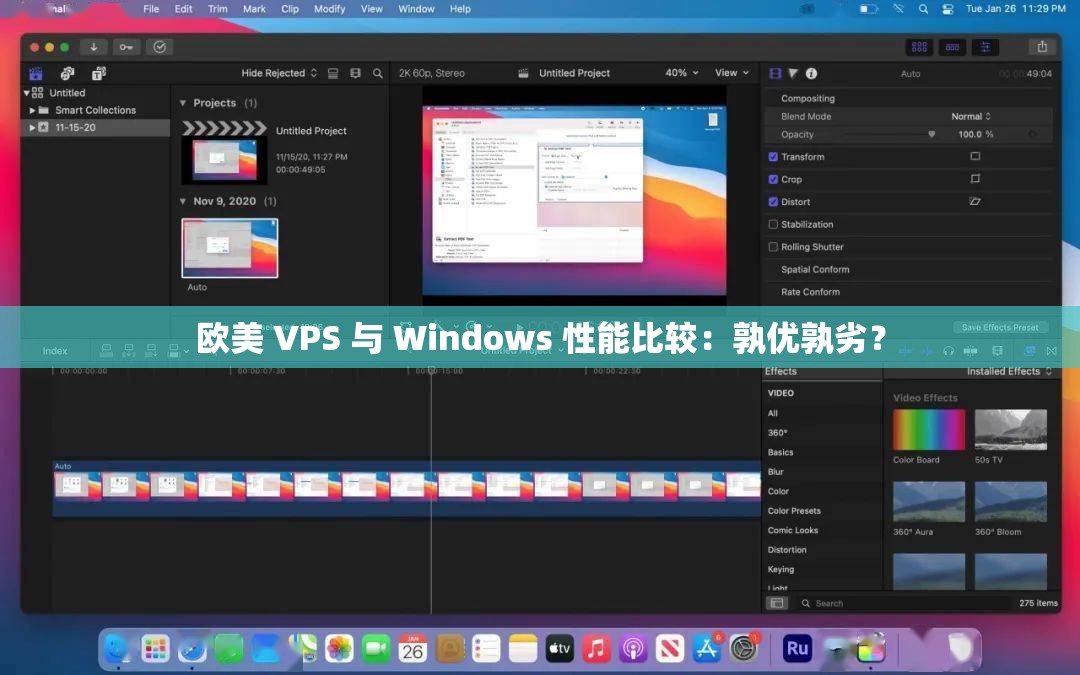Click the Import Media arrow button
The image size is (1080, 675).
94,47
